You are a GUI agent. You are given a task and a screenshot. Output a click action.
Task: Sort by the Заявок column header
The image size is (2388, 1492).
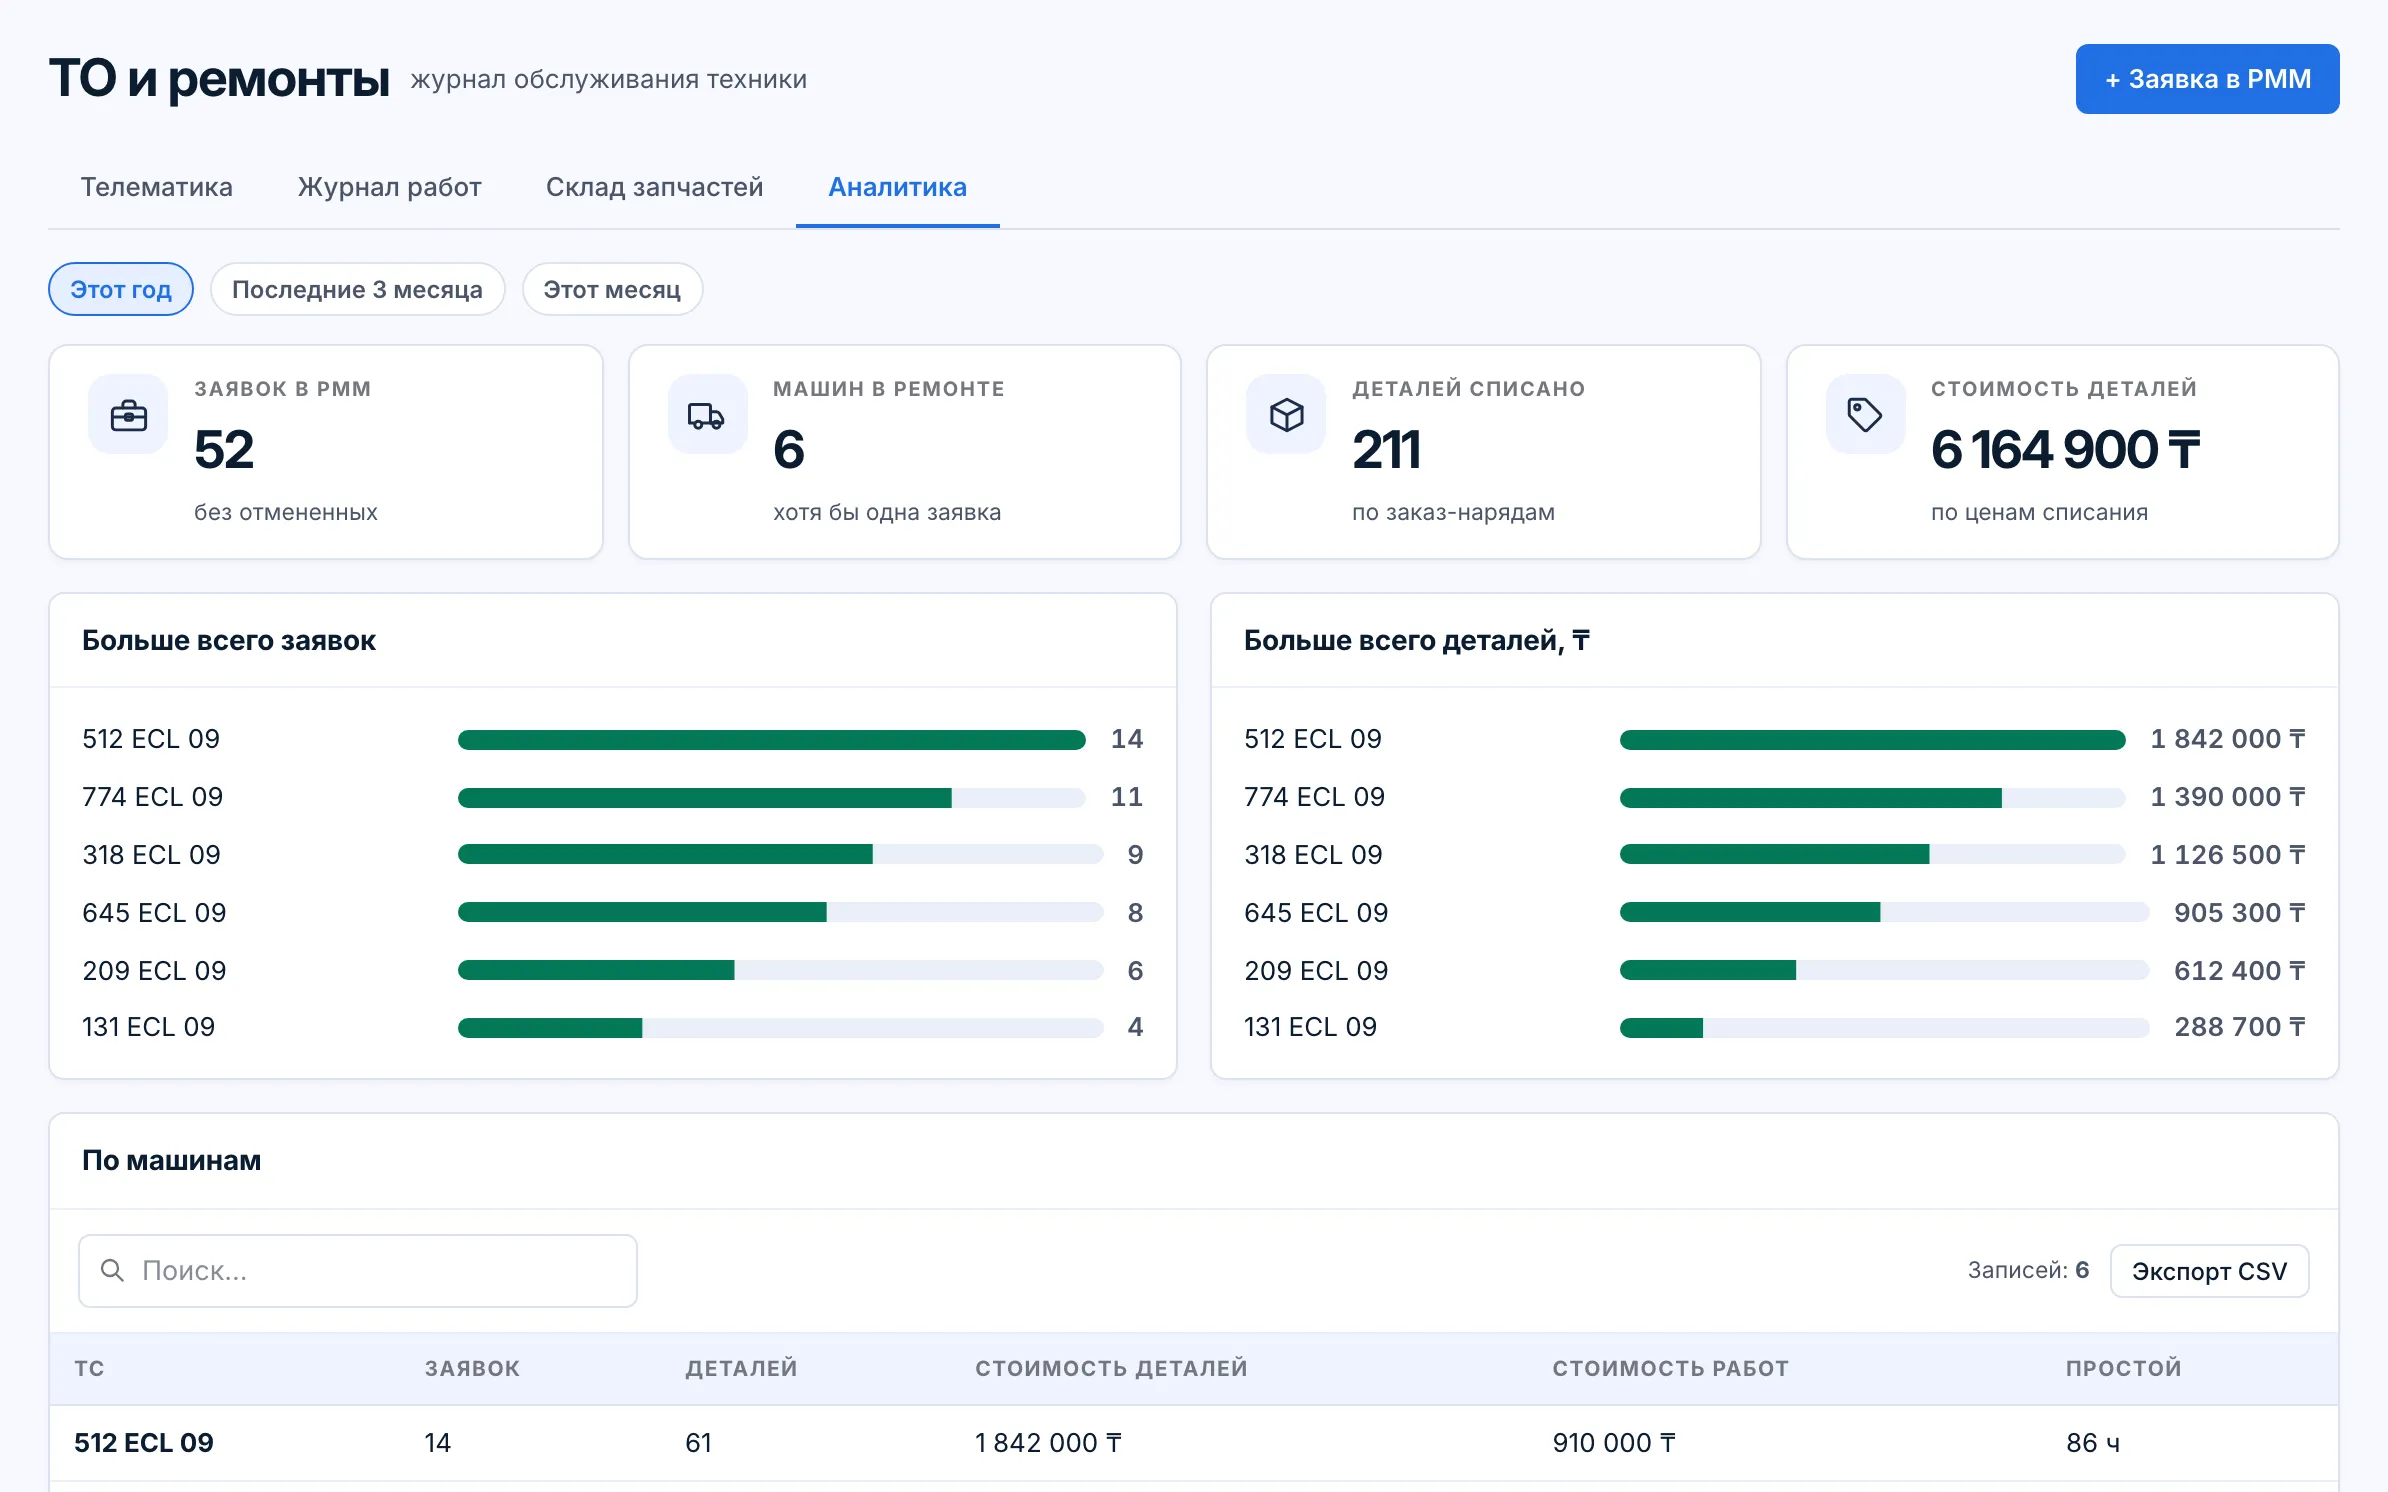pos(472,1369)
